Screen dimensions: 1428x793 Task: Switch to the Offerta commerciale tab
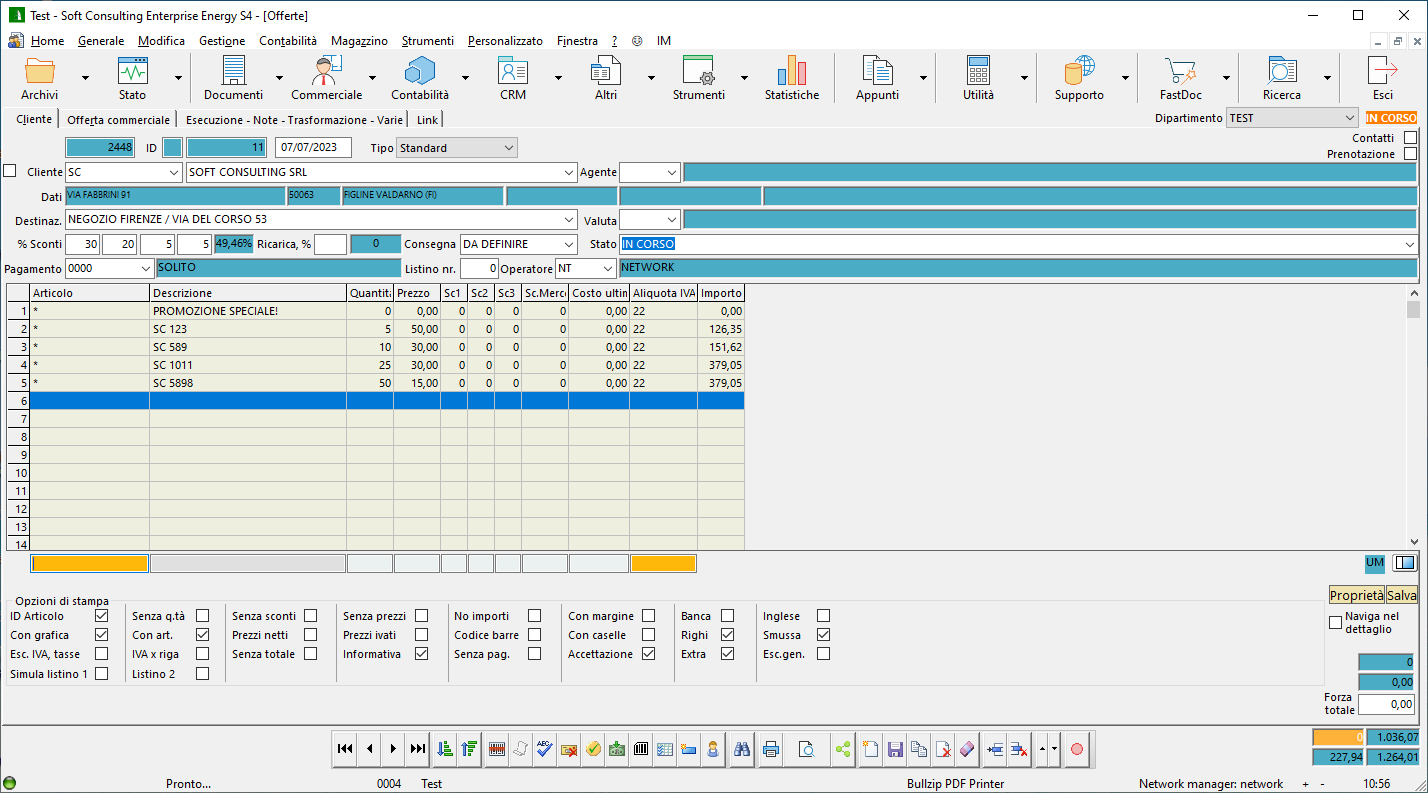(x=118, y=120)
